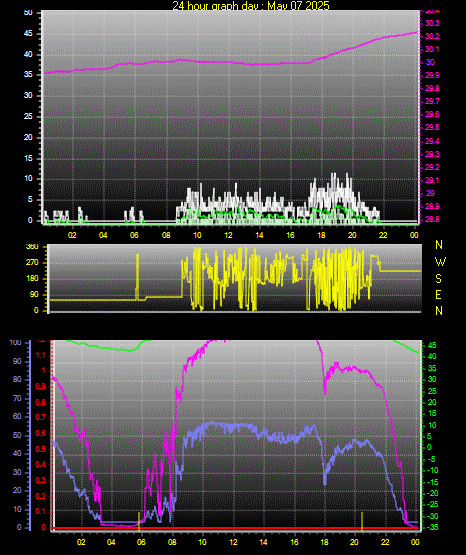This screenshot has width=466, height=555.
Task: Click the green 45 temperature axis label
Action: coord(432,345)
